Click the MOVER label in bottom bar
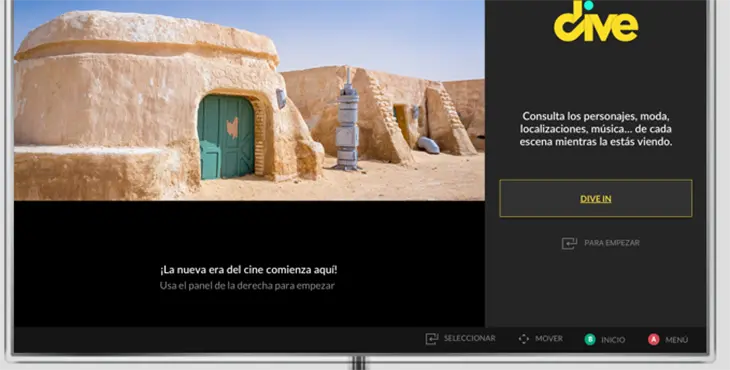This screenshot has height=370, width=730. click(549, 338)
